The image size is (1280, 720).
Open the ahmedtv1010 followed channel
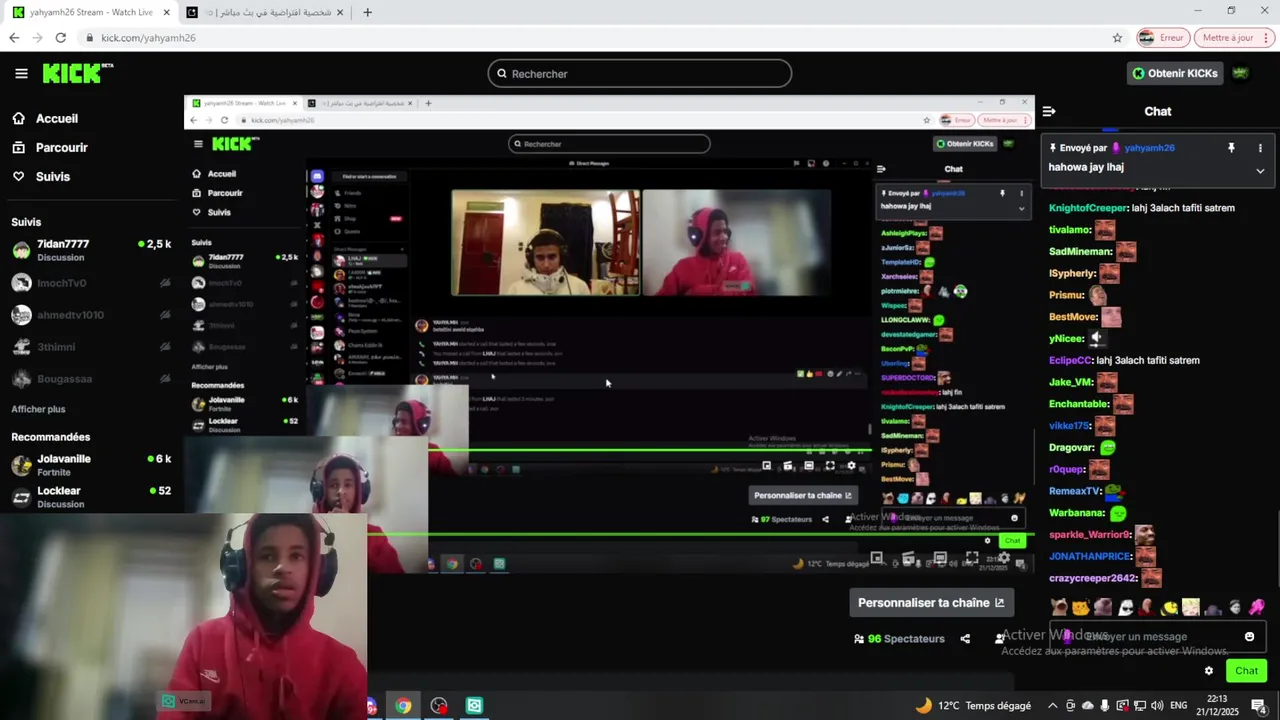pyautogui.click(x=91, y=315)
